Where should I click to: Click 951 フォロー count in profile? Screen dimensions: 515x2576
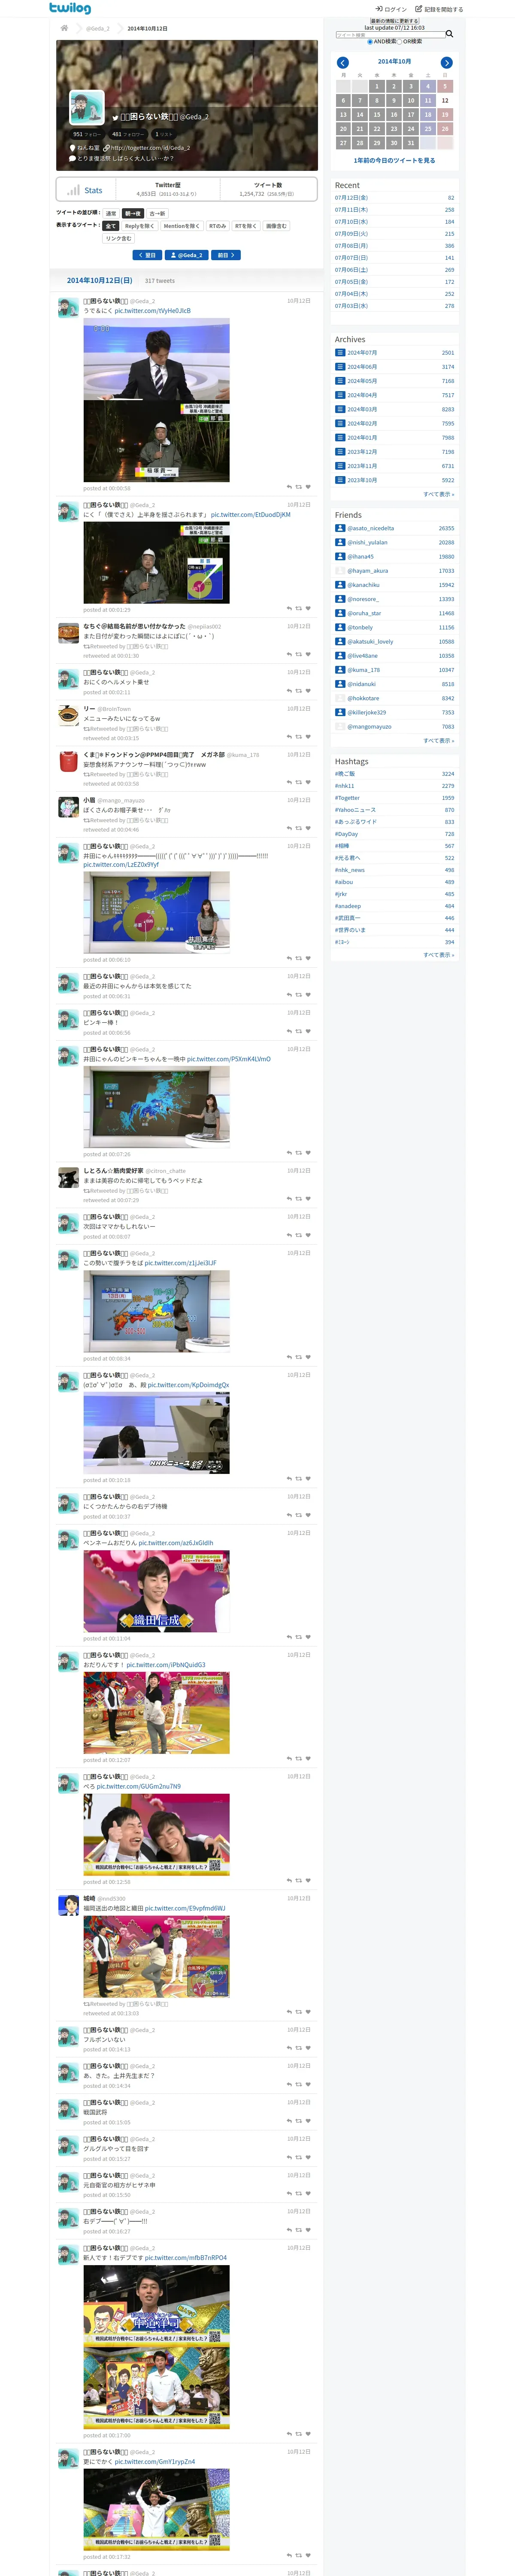pyautogui.click(x=87, y=134)
